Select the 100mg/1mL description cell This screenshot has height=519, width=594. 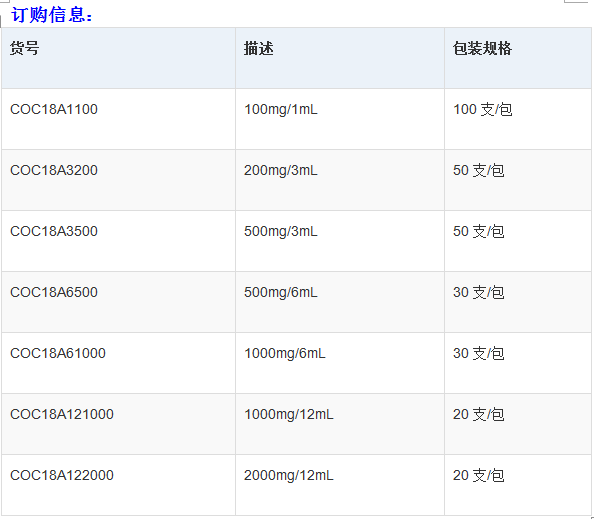click(340, 119)
